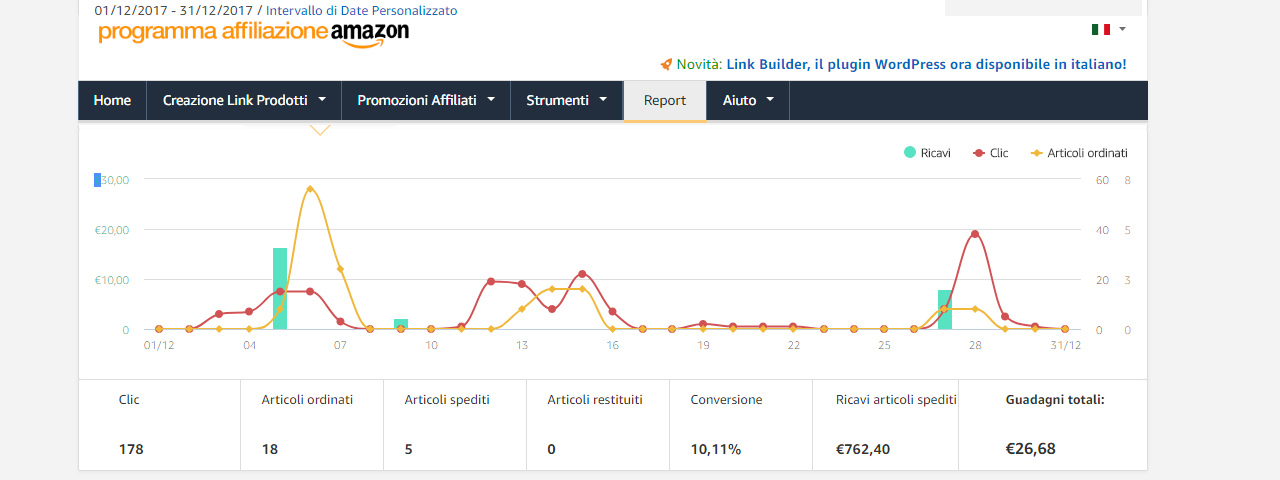The image size is (1280, 480).
Task: Switch to the Report tab
Action: (x=665, y=100)
